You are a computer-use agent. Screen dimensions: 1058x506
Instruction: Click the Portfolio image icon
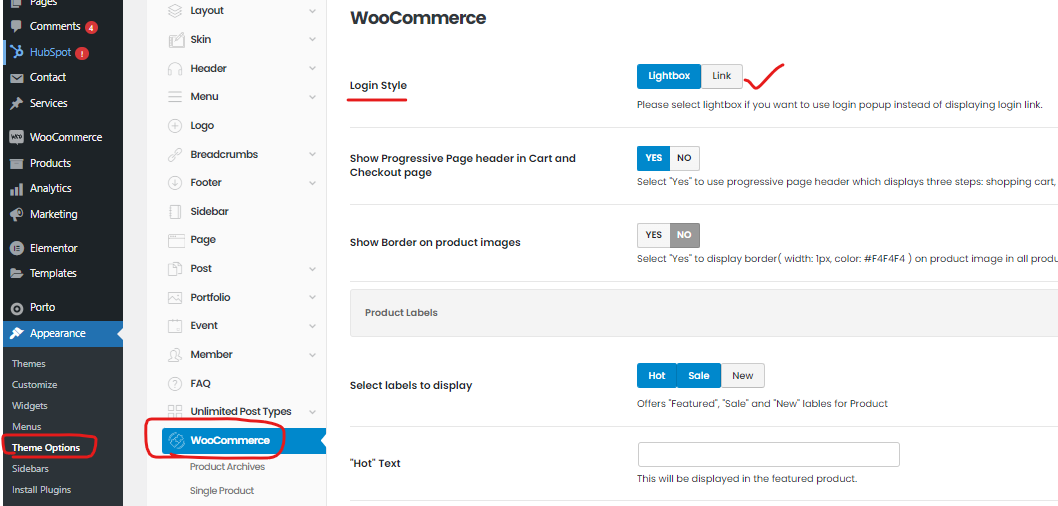point(175,298)
